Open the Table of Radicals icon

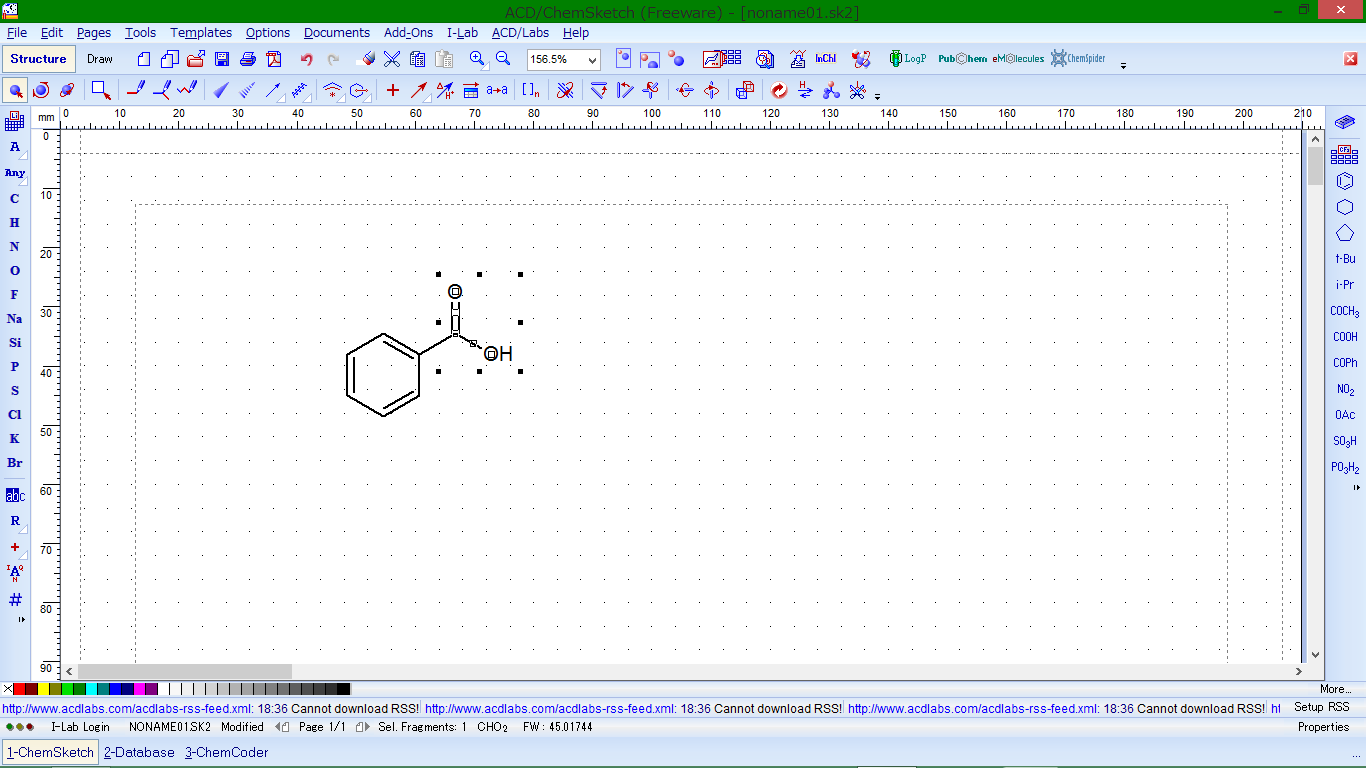click(1345, 155)
